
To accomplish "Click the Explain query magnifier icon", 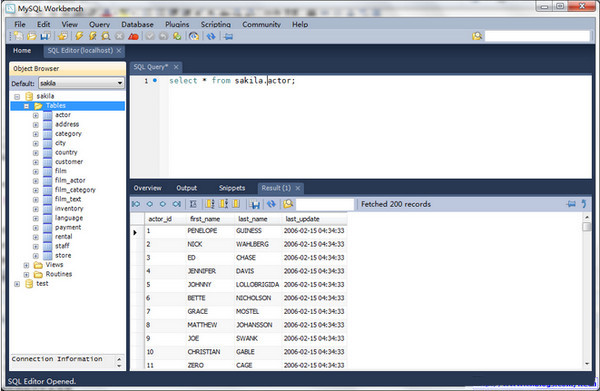I will [106, 36].
